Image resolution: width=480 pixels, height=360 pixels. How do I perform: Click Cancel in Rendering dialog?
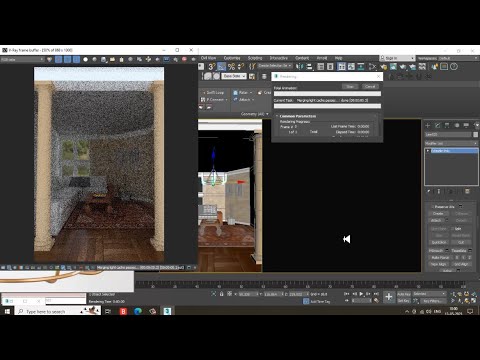[370, 87]
